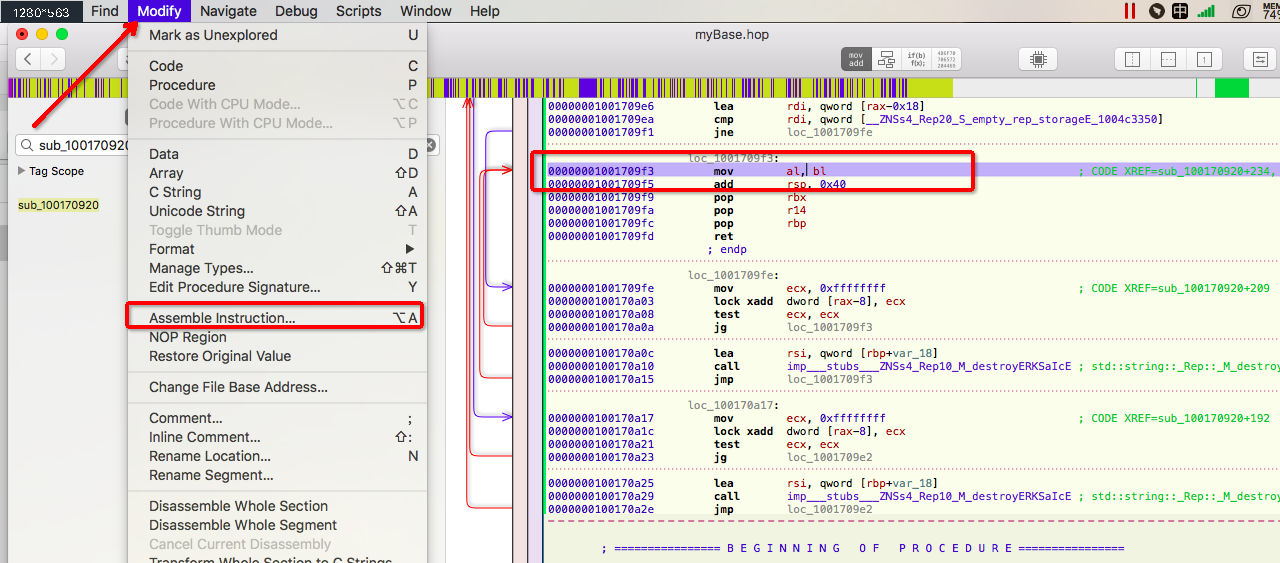Clear the symbol search field
Image resolution: width=1280 pixels, height=563 pixels.
[431, 145]
